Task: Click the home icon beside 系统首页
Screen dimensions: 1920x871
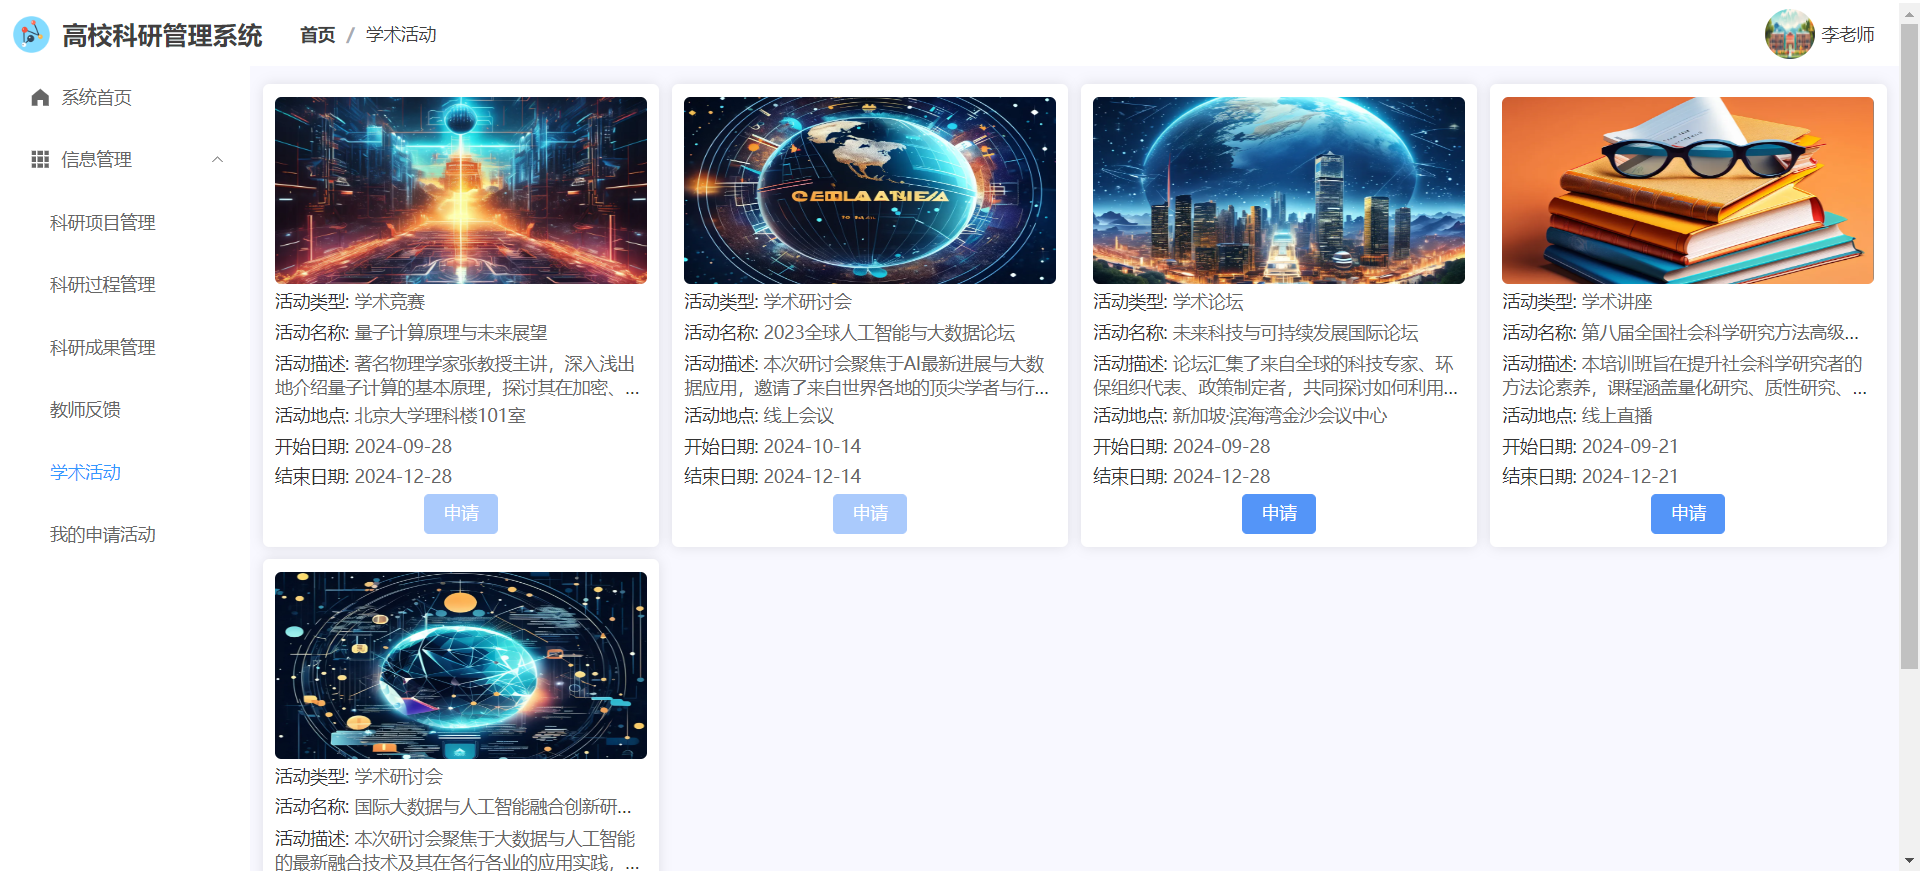Action: click(x=40, y=97)
